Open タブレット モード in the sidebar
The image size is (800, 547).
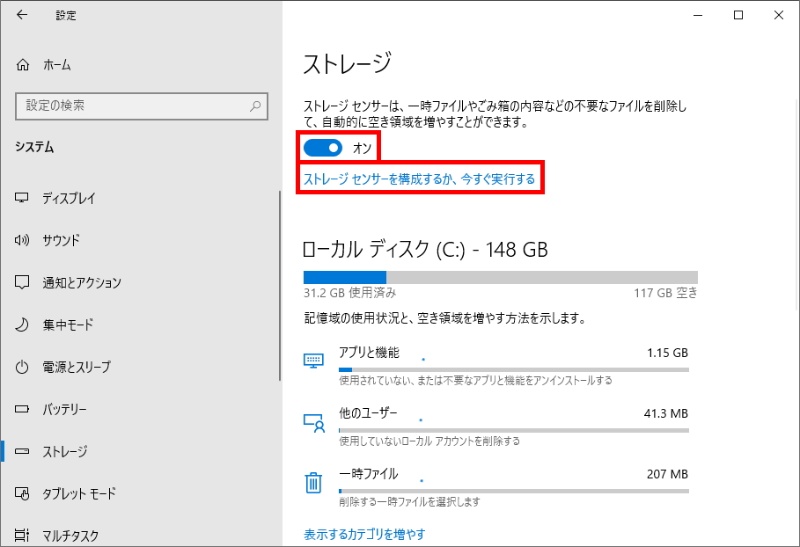click(x=78, y=494)
